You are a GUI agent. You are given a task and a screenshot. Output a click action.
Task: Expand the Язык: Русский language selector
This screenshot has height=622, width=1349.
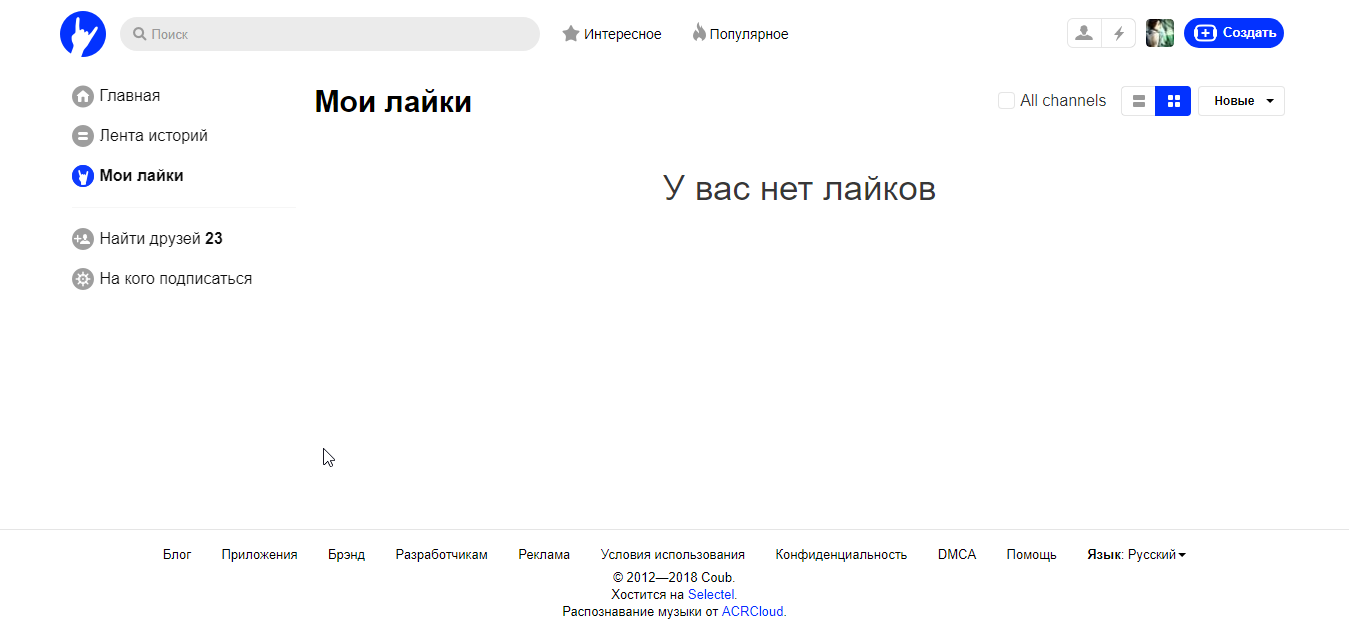[x=1135, y=554]
